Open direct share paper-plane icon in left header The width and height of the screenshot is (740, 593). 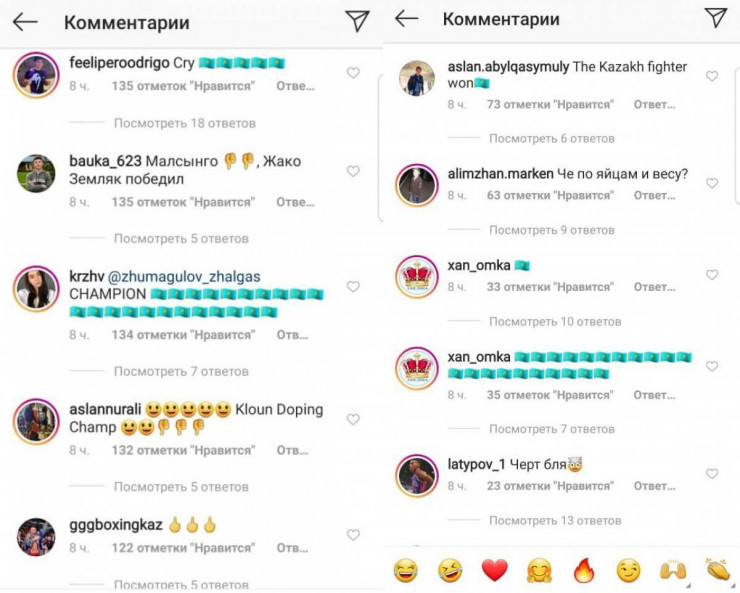357,21
